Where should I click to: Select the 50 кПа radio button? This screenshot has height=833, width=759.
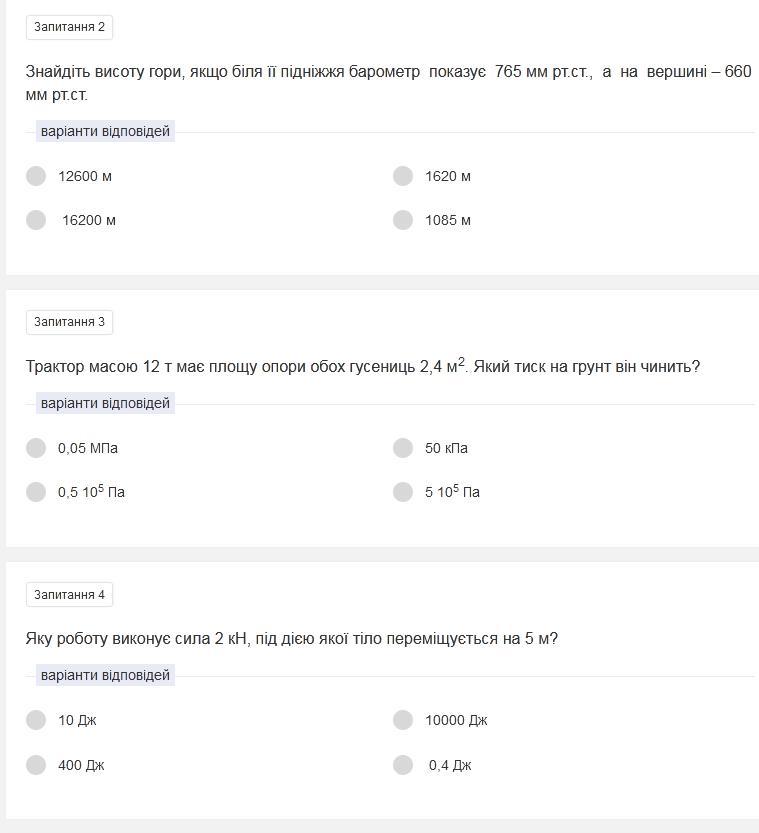[403, 448]
